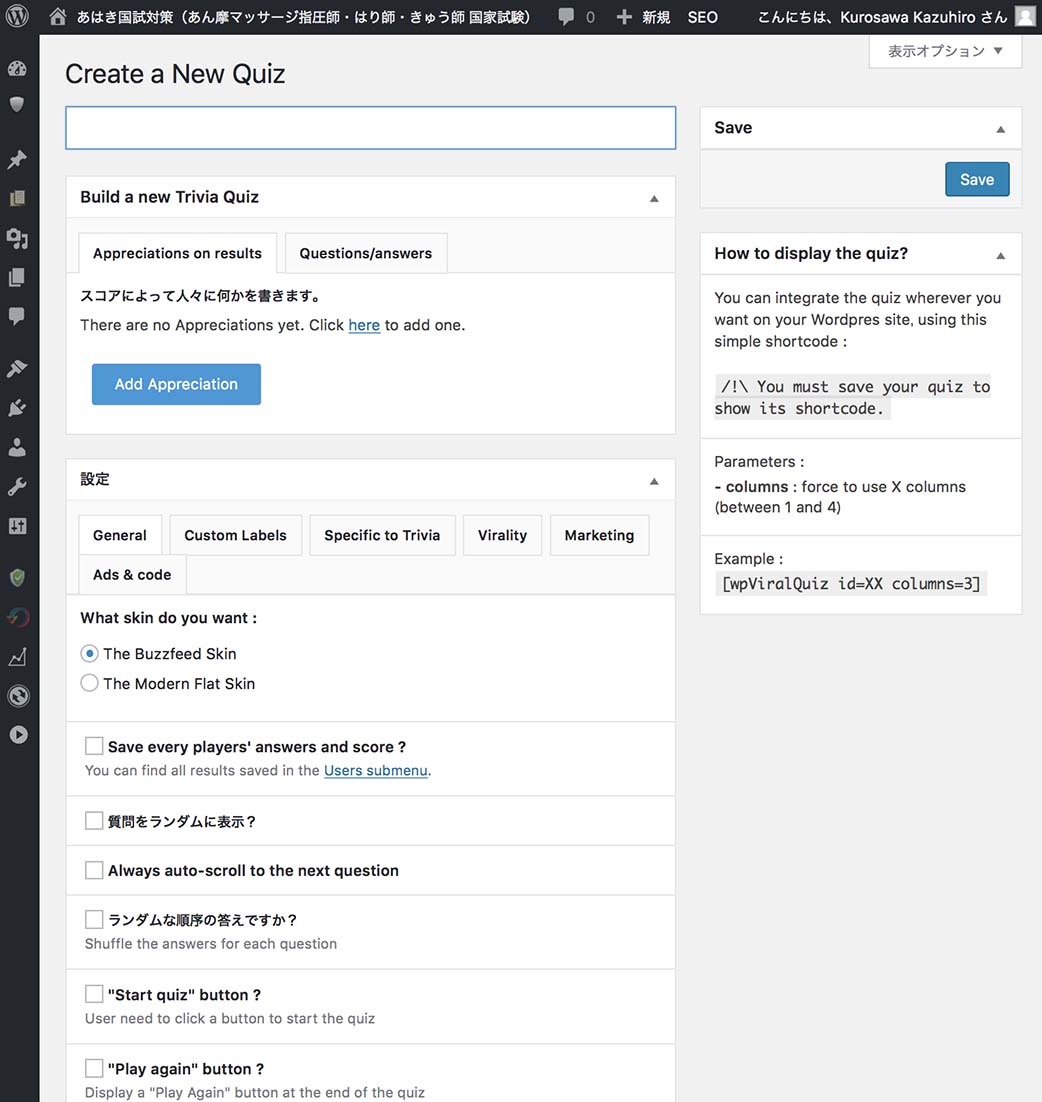
Task: Open the Custom Labels settings tab
Action: tap(235, 536)
